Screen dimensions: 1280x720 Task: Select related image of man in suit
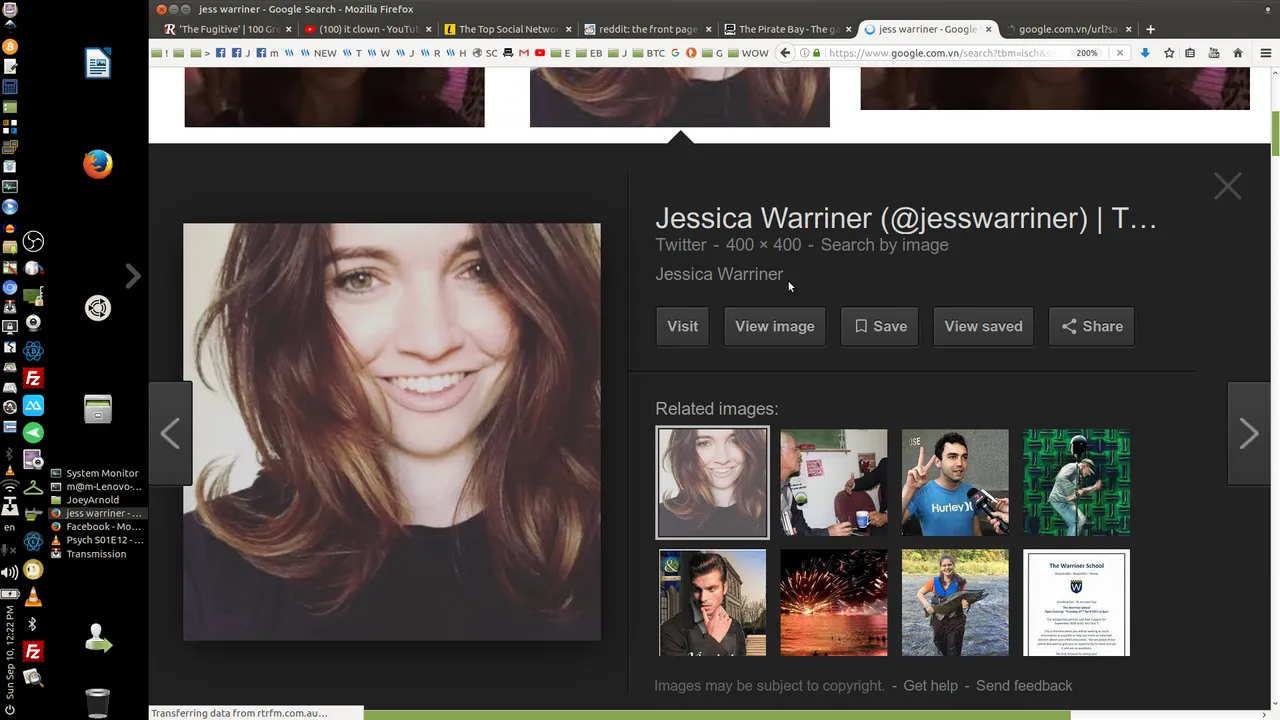coord(712,602)
